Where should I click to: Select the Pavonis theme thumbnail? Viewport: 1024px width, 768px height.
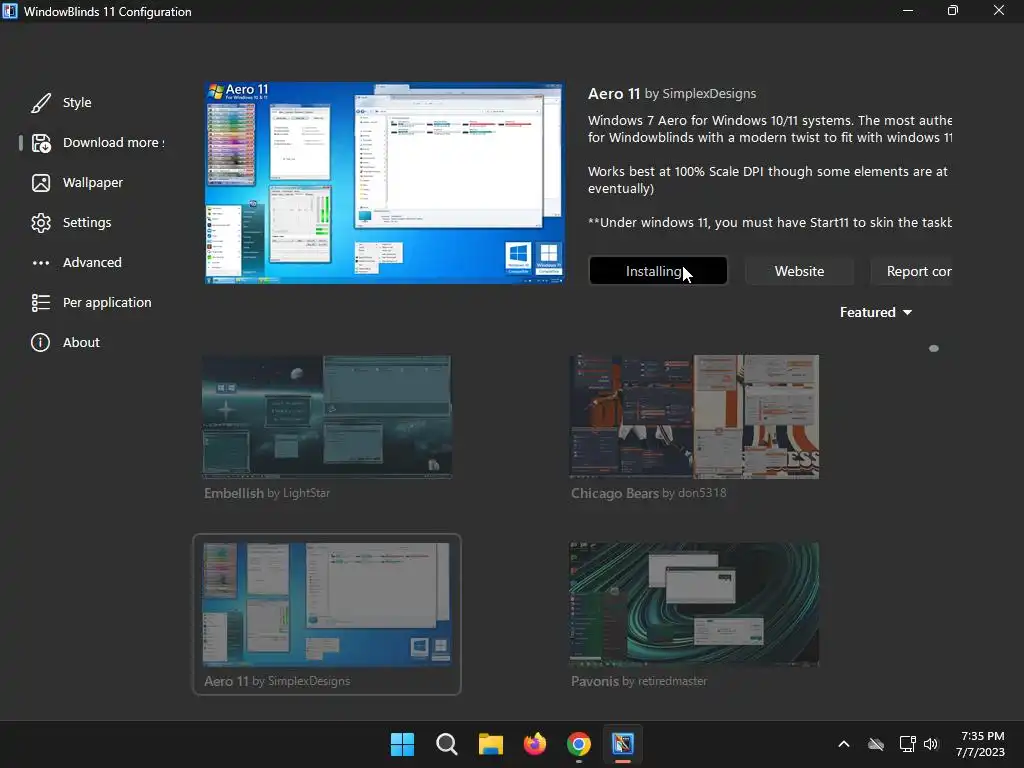[x=694, y=604]
